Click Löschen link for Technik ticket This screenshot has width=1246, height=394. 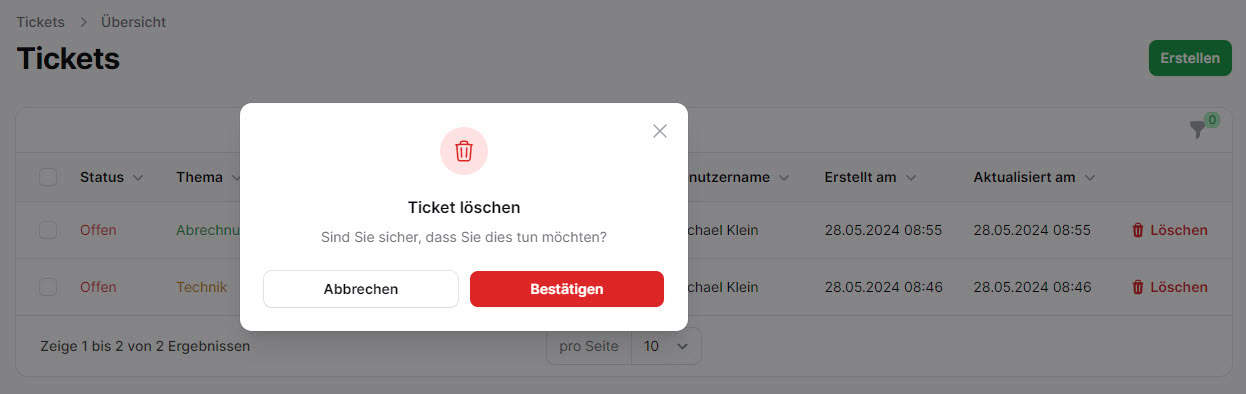[1169, 287]
